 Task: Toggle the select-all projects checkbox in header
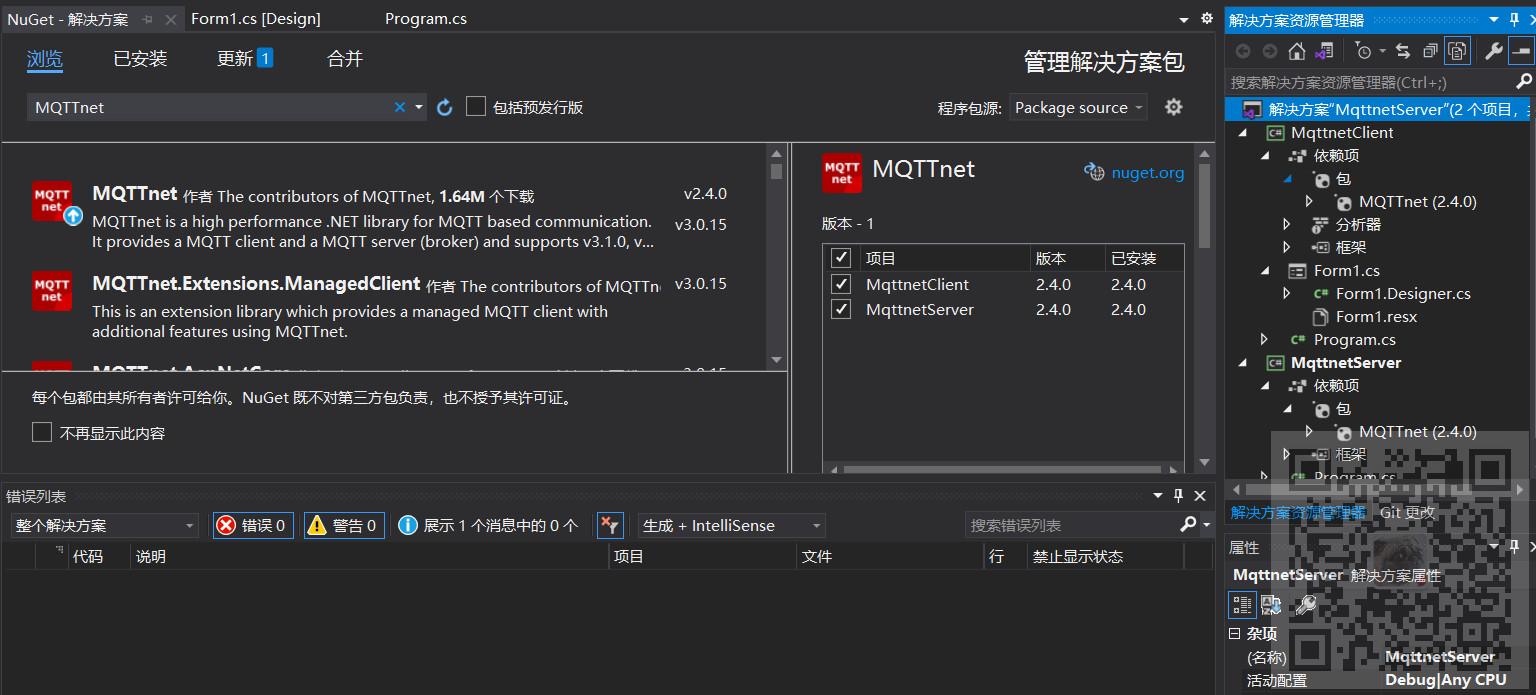point(841,258)
